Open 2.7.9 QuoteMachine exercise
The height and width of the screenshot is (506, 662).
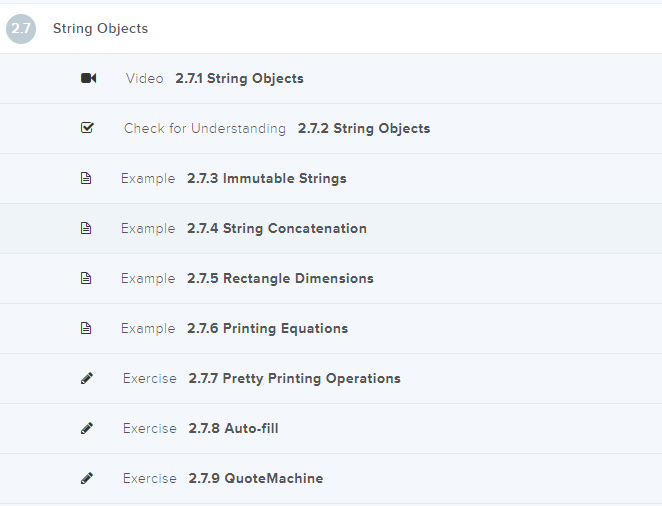tap(255, 478)
